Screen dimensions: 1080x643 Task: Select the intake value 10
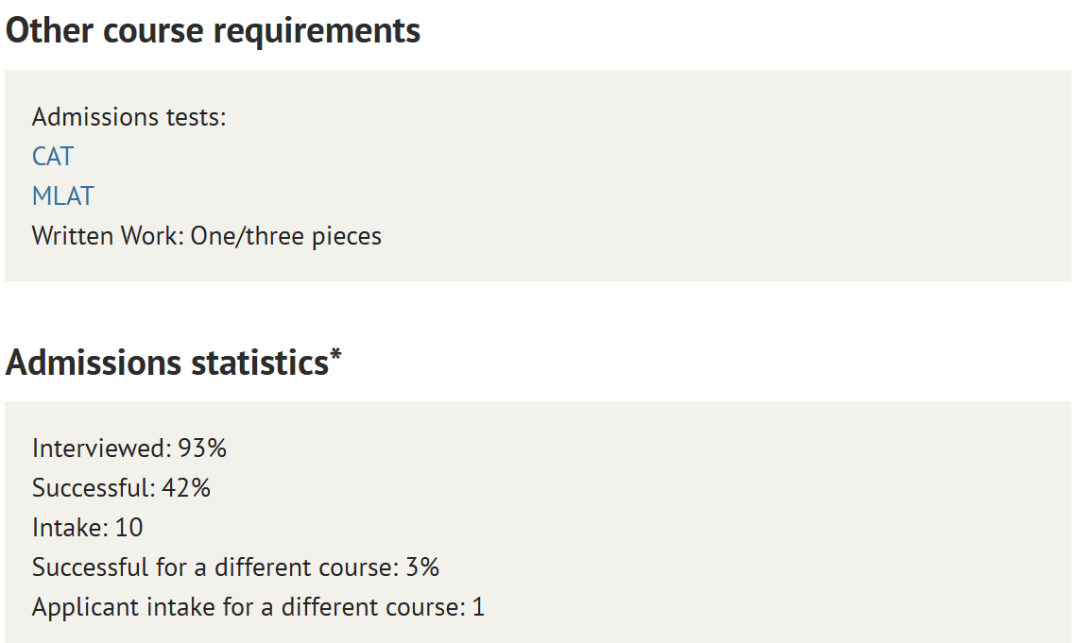129,528
